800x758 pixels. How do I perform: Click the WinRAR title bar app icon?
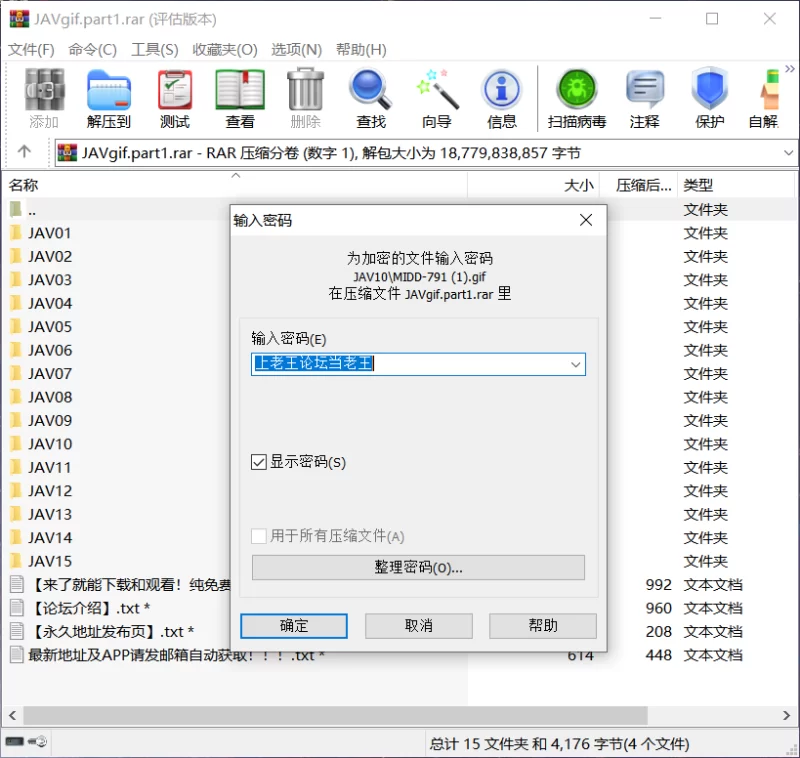(x=19, y=19)
